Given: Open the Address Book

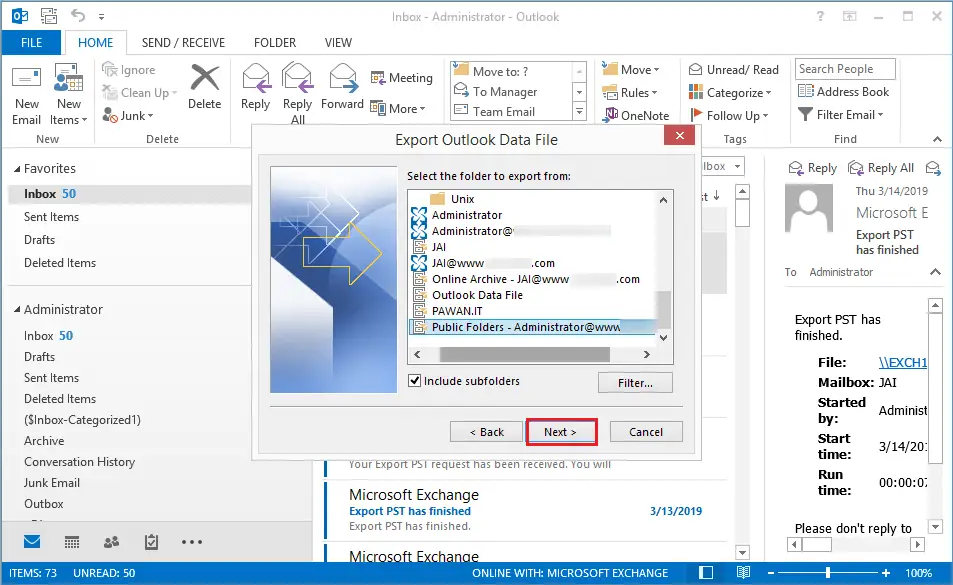Looking at the screenshot, I should [843, 92].
